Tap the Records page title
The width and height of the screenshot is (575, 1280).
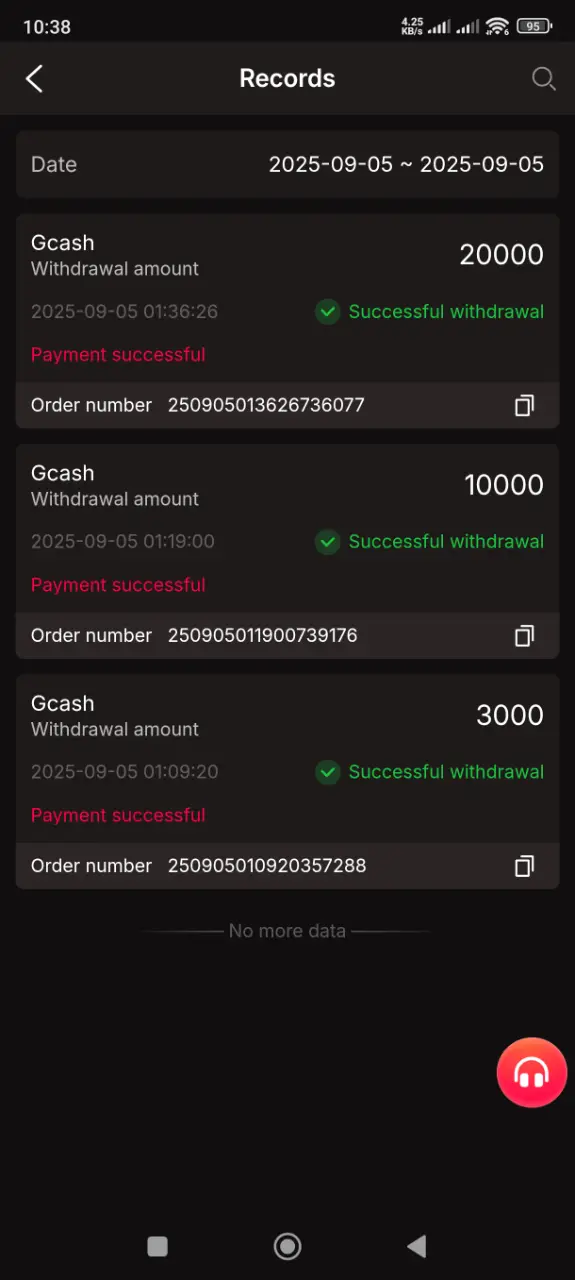[287, 79]
